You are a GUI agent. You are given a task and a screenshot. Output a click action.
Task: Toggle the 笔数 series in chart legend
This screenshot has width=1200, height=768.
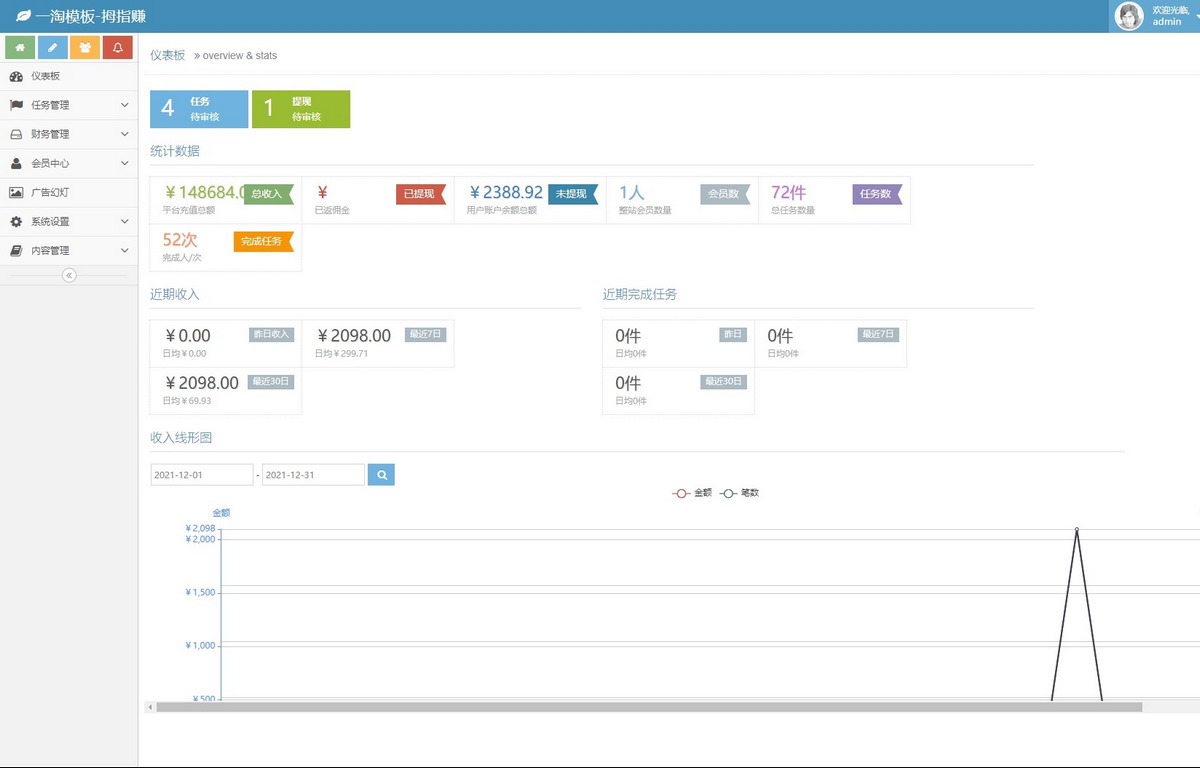click(x=739, y=493)
